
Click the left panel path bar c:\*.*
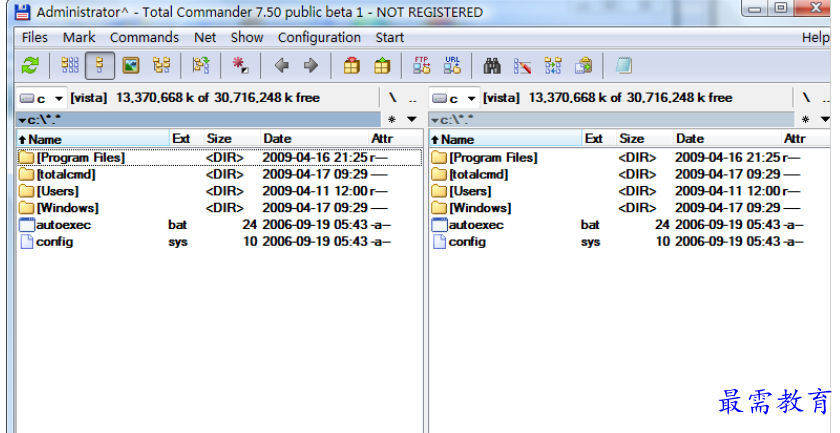(x=199, y=120)
